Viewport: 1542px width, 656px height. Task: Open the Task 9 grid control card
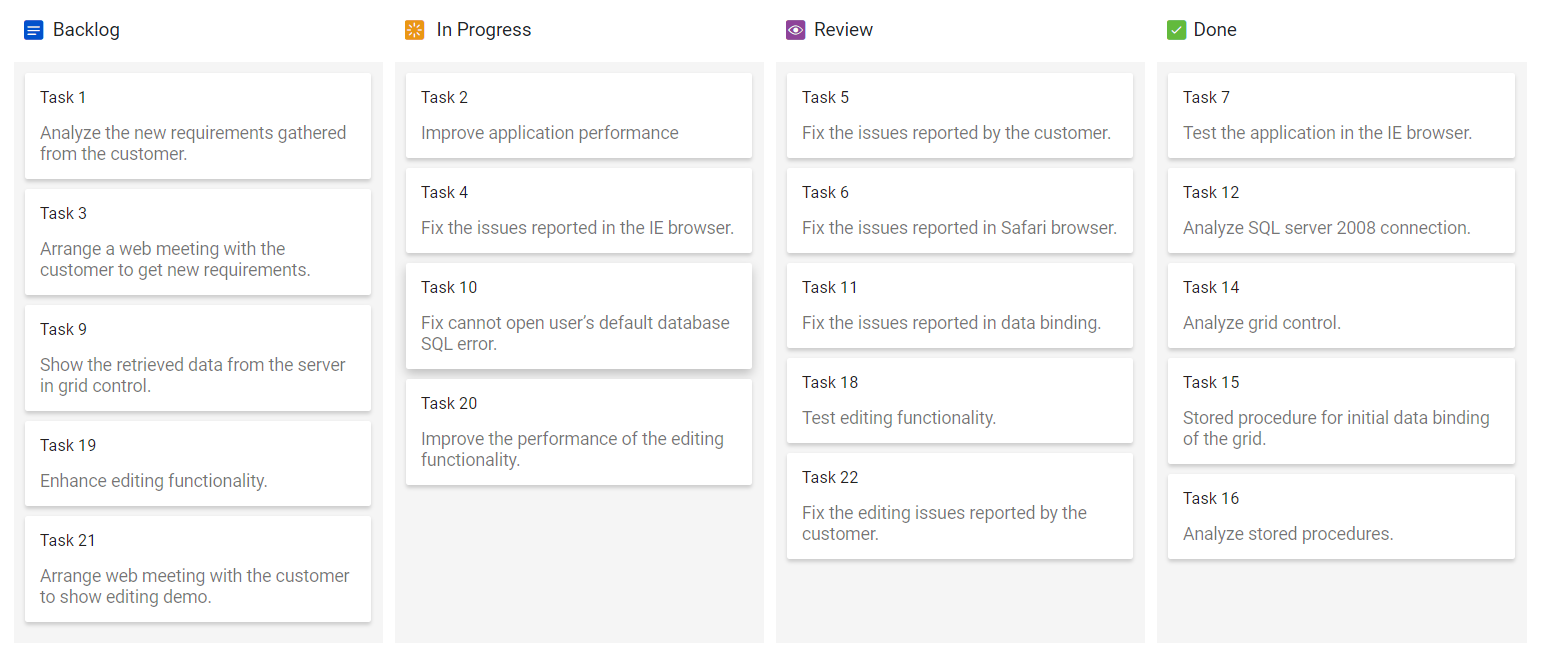click(198, 358)
